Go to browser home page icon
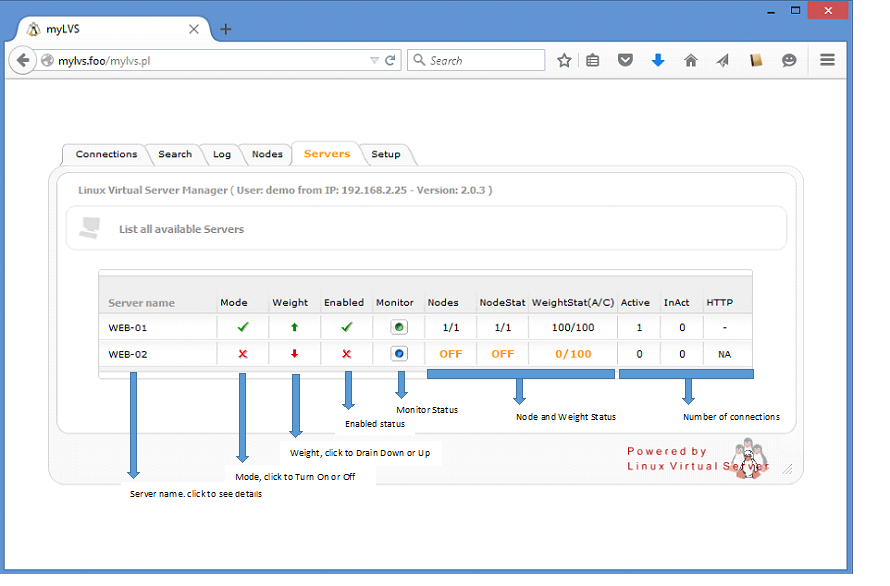The height and width of the screenshot is (586, 890). tap(690, 61)
